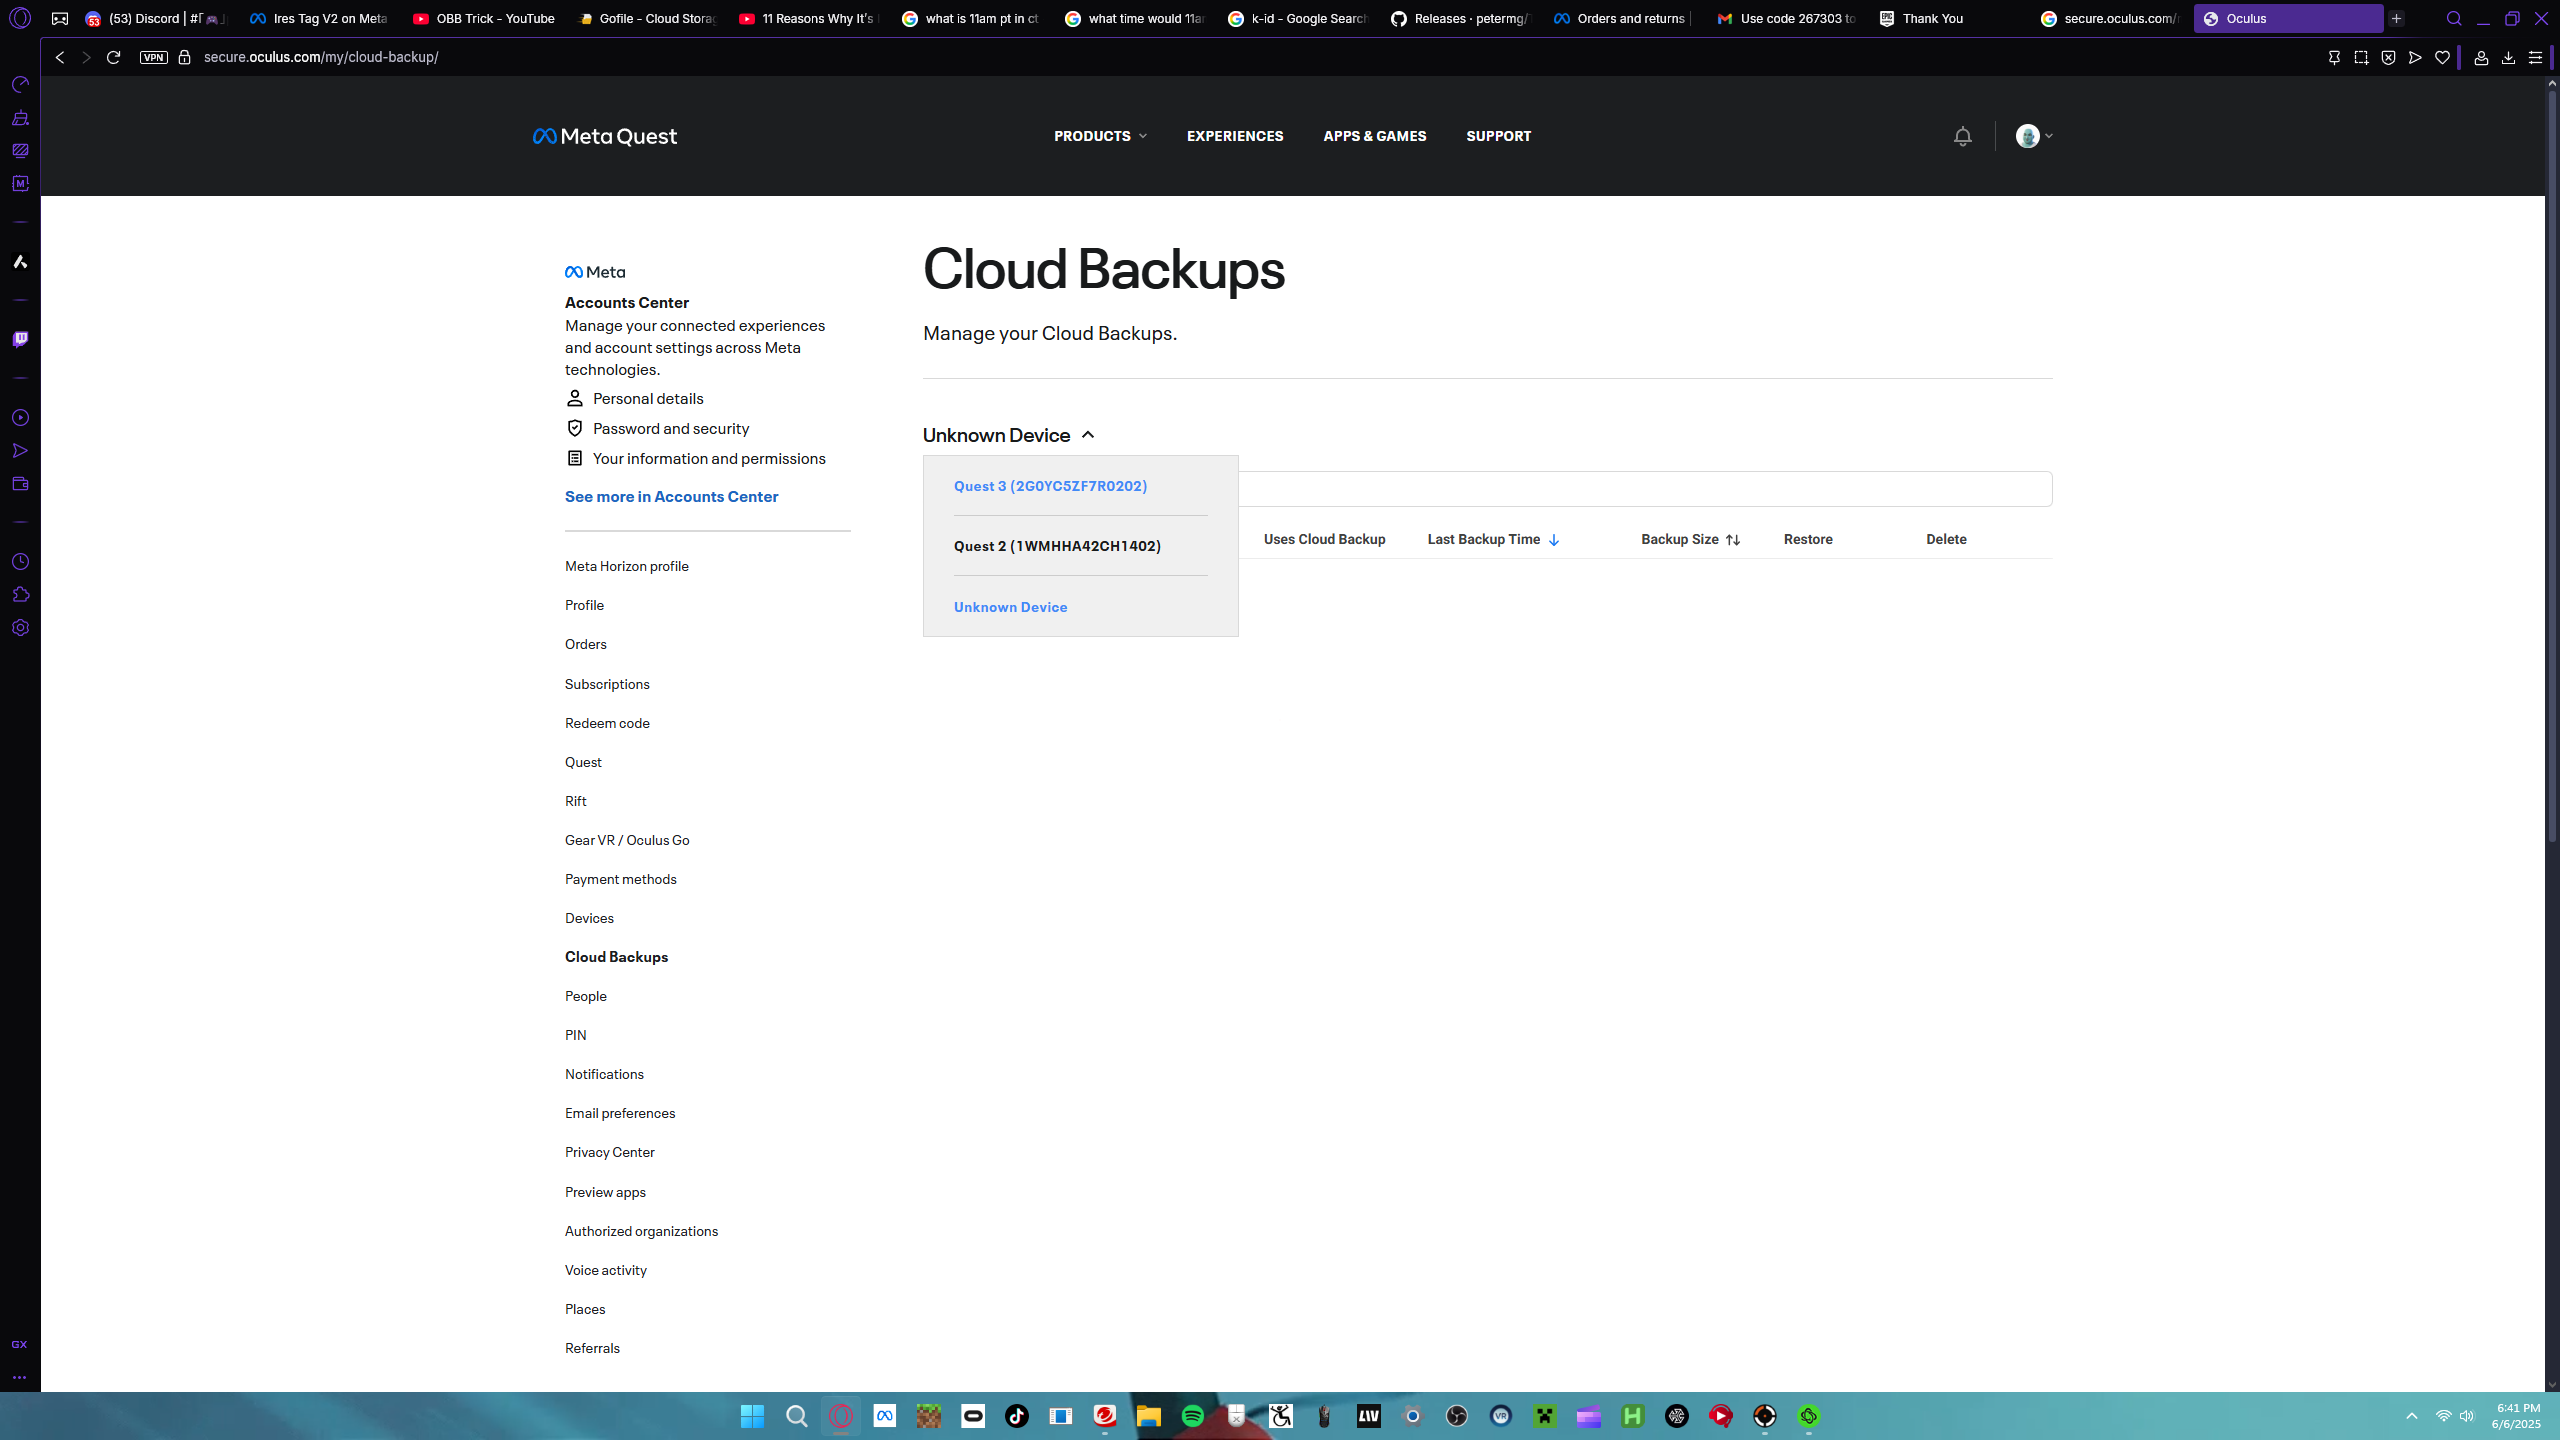Go to Meta Horizon profile page

(x=626, y=566)
